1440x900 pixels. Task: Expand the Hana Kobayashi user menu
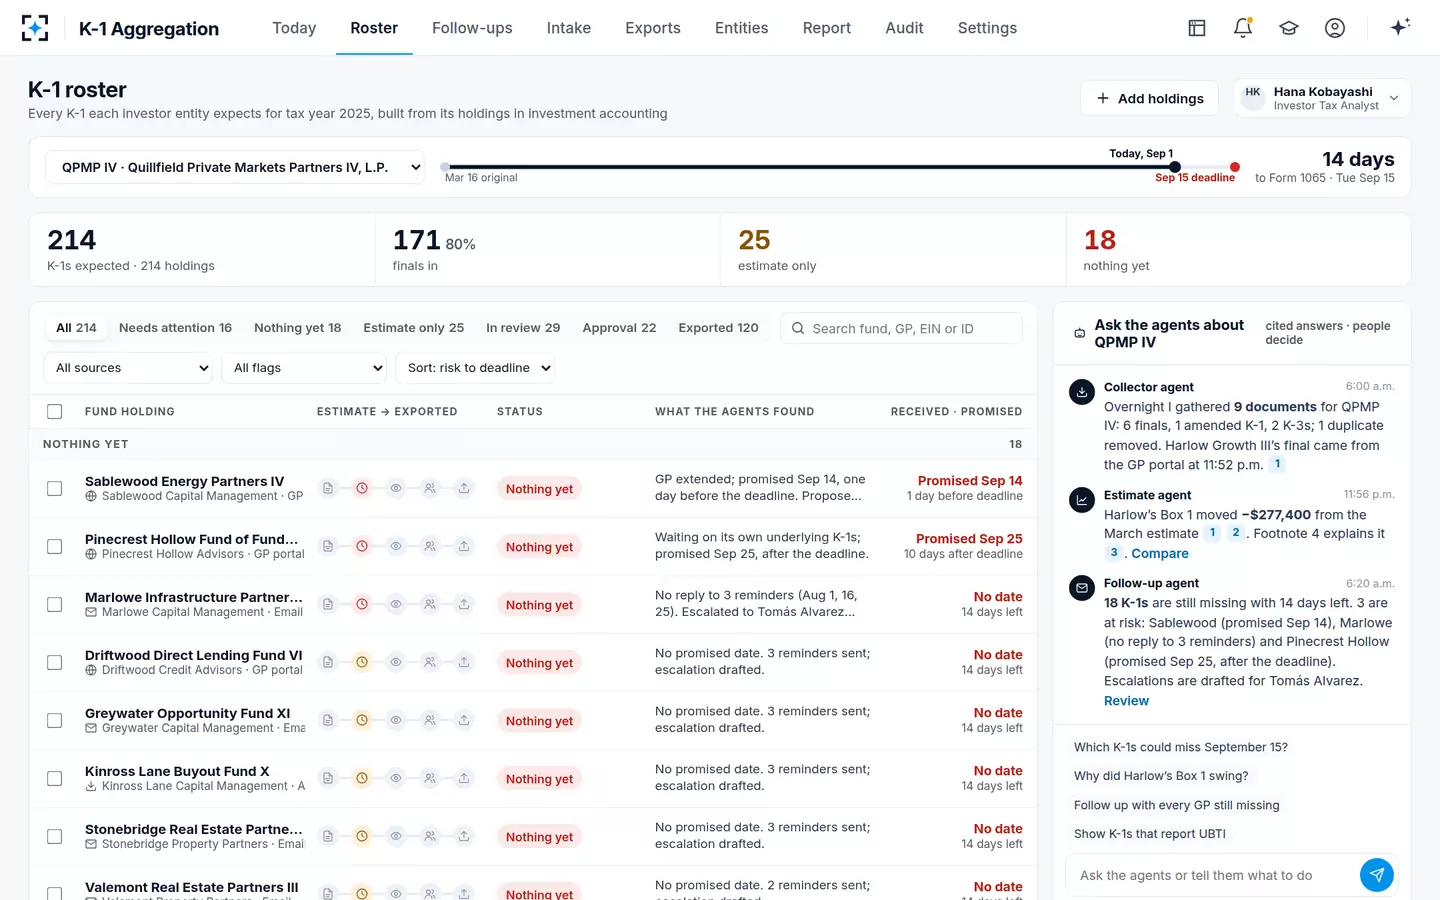[1322, 98]
